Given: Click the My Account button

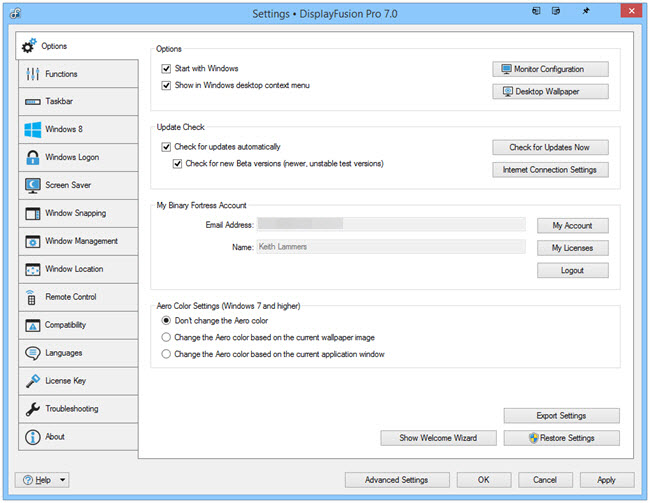Looking at the screenshot, I should click(573, 226).
